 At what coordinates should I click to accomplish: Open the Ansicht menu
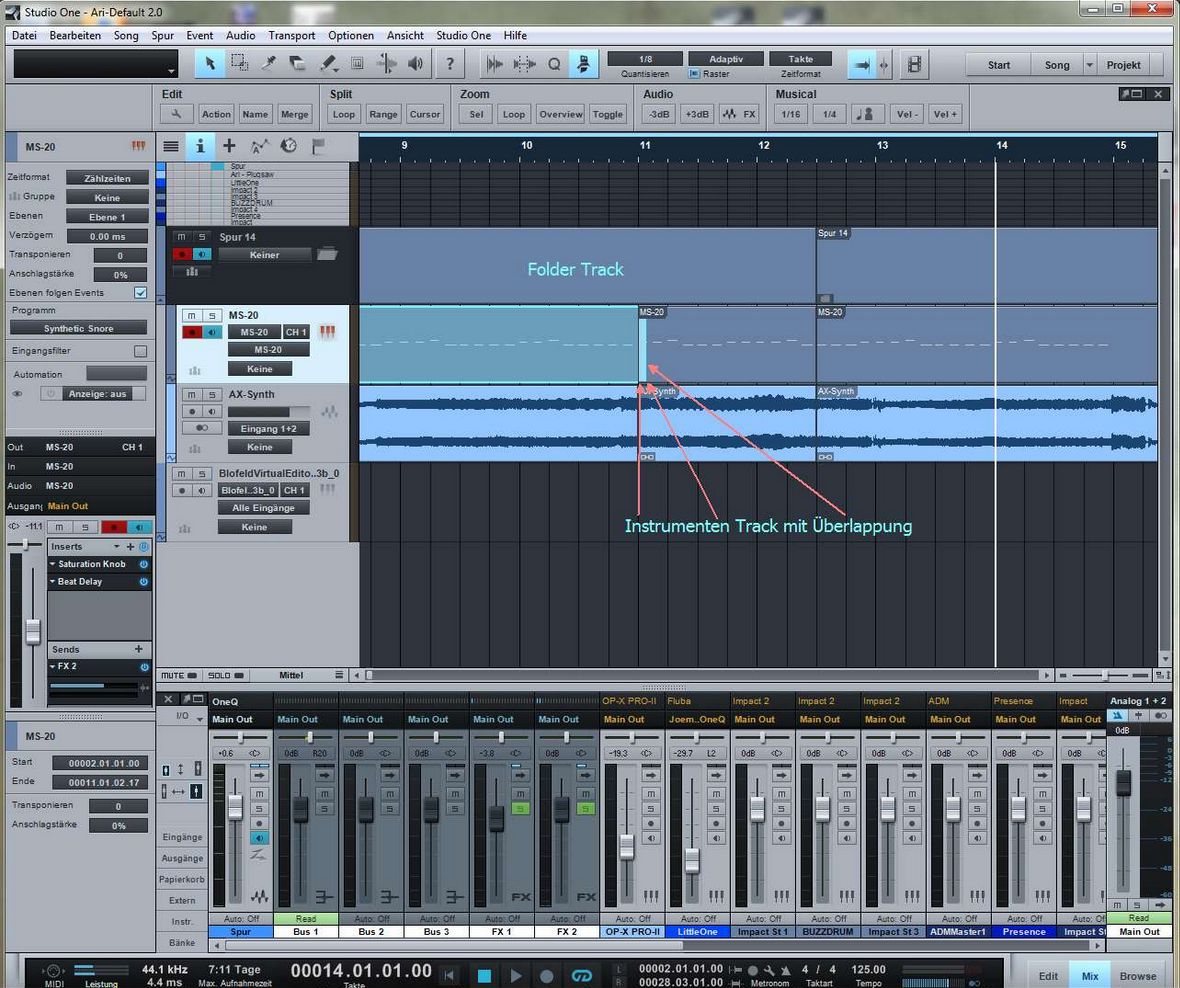click(x=405, y=35)
